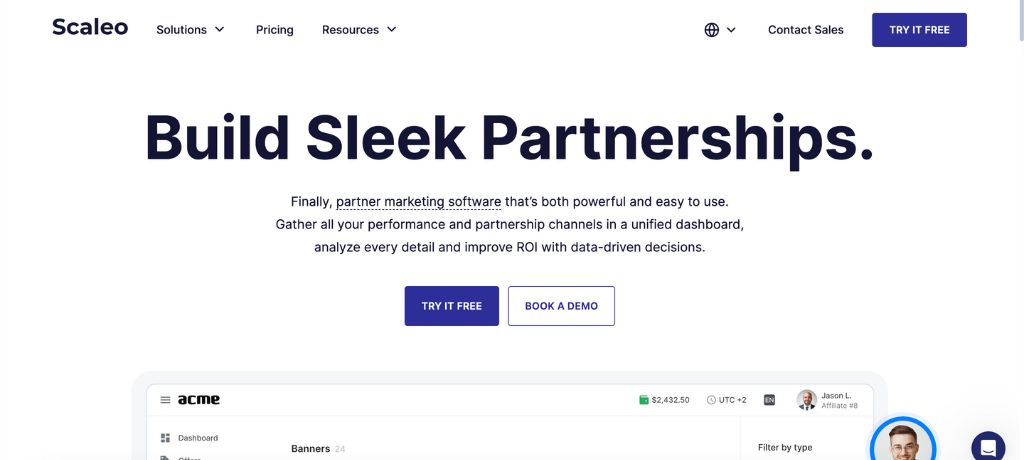Expand the Resources dropdown menu
The width and height of the screenshot is (1024, 460).
pos(359,30)
